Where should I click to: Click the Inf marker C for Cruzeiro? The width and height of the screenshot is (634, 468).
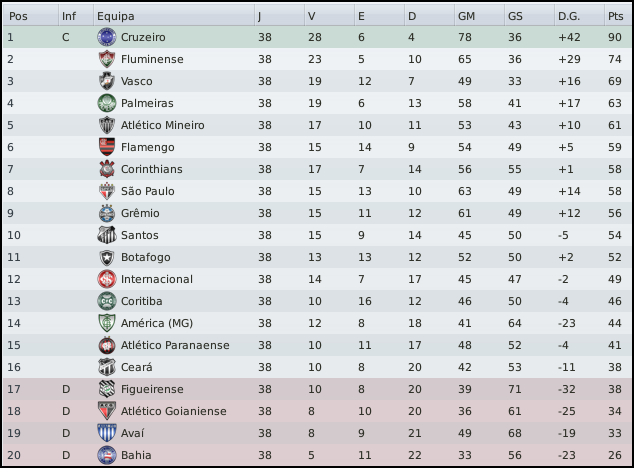click(65, 37)
